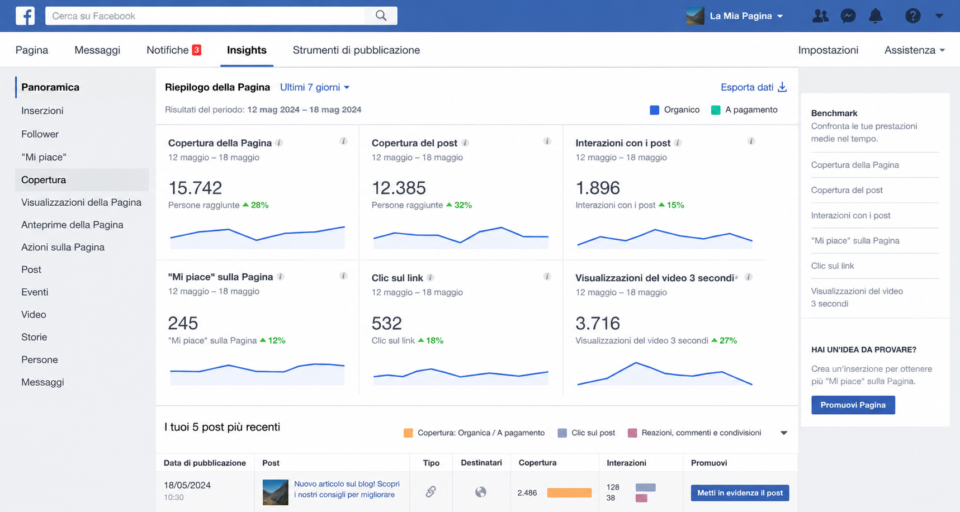
Task: Click the globe audience icon in post row
Action: [x=481, y=492]
